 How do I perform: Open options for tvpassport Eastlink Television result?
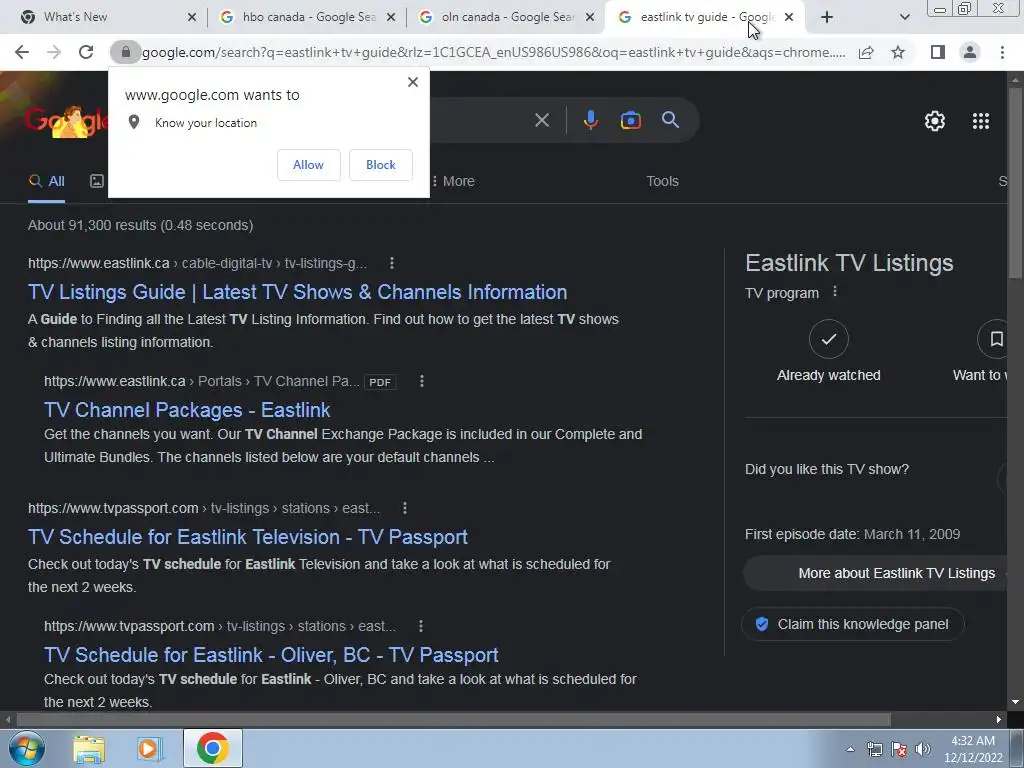(405, 508)
